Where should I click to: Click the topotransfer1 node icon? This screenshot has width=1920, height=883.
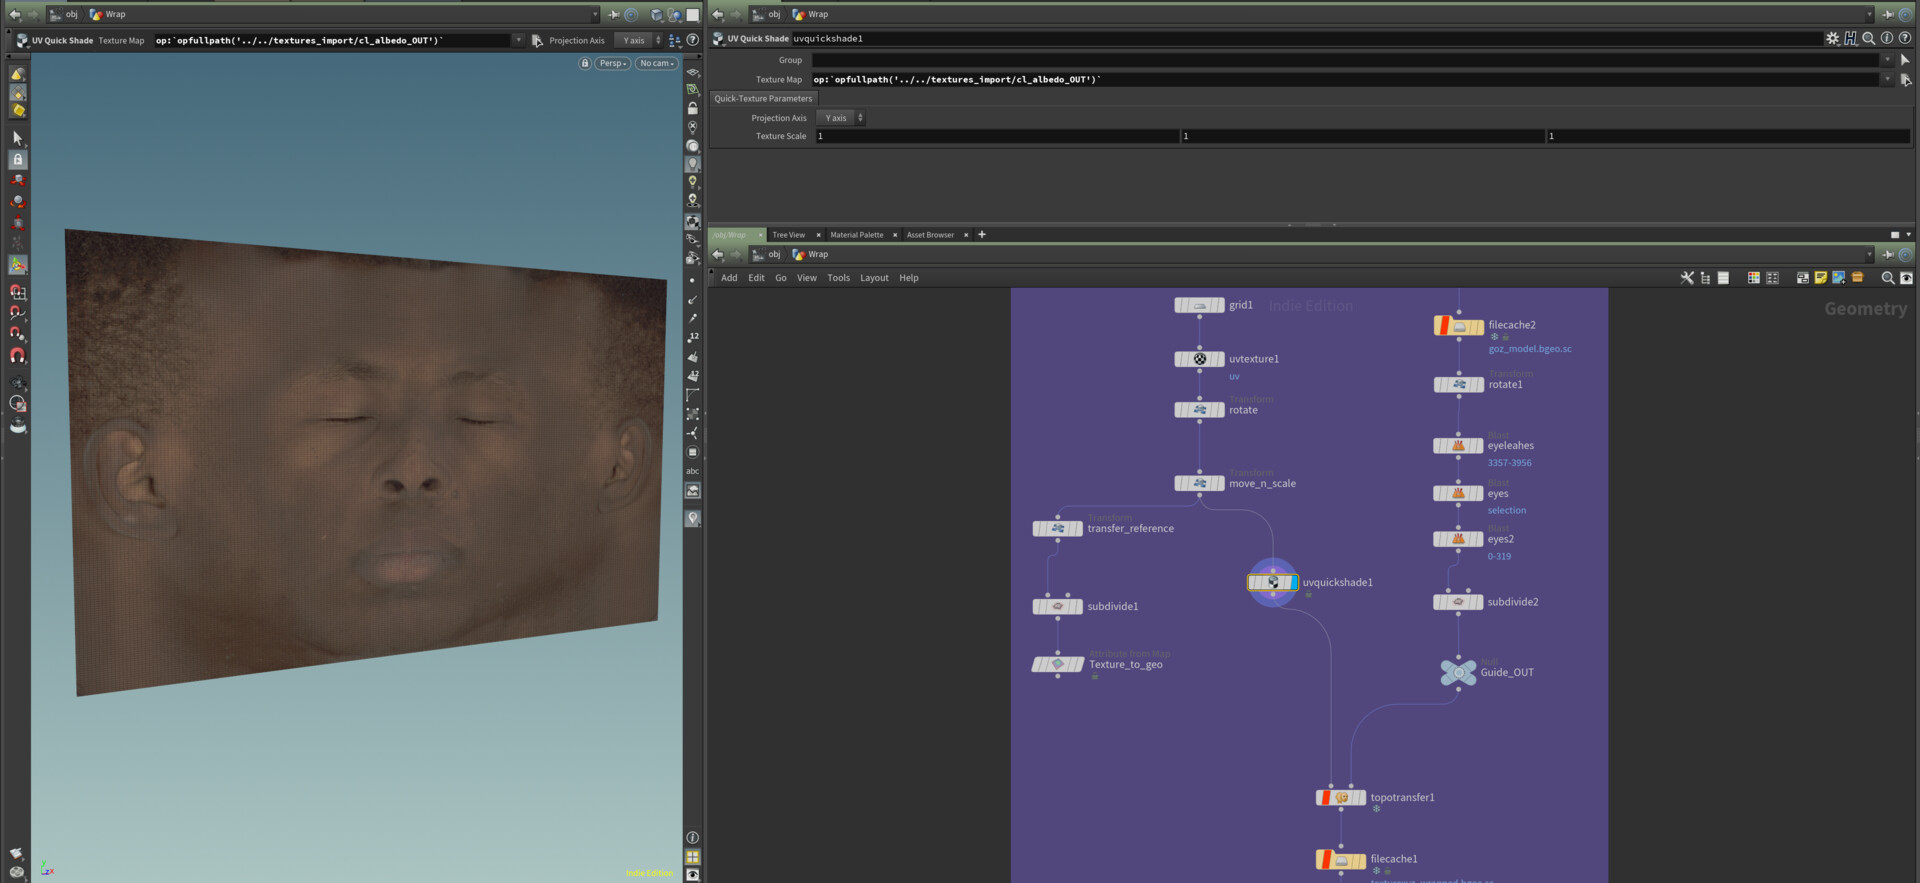(x=1342, y=798)
